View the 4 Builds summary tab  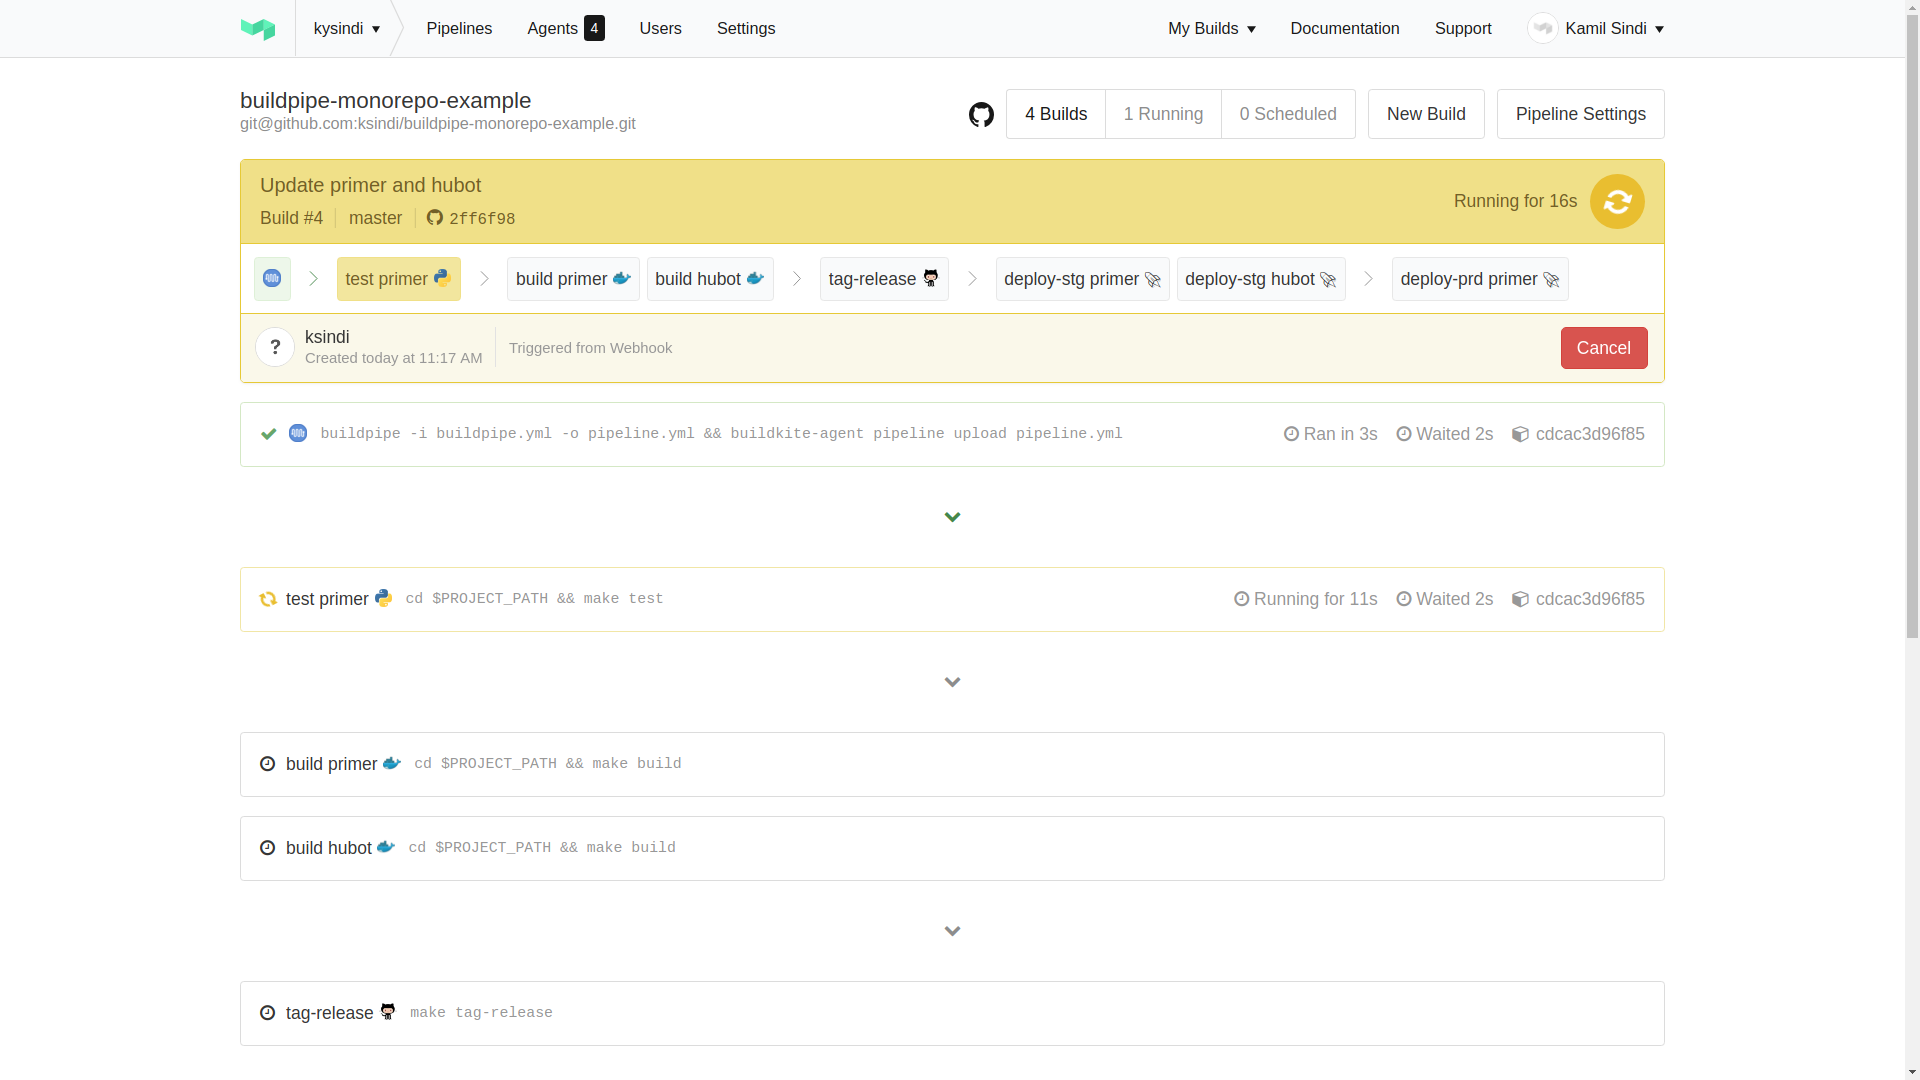pos(1055,113)
